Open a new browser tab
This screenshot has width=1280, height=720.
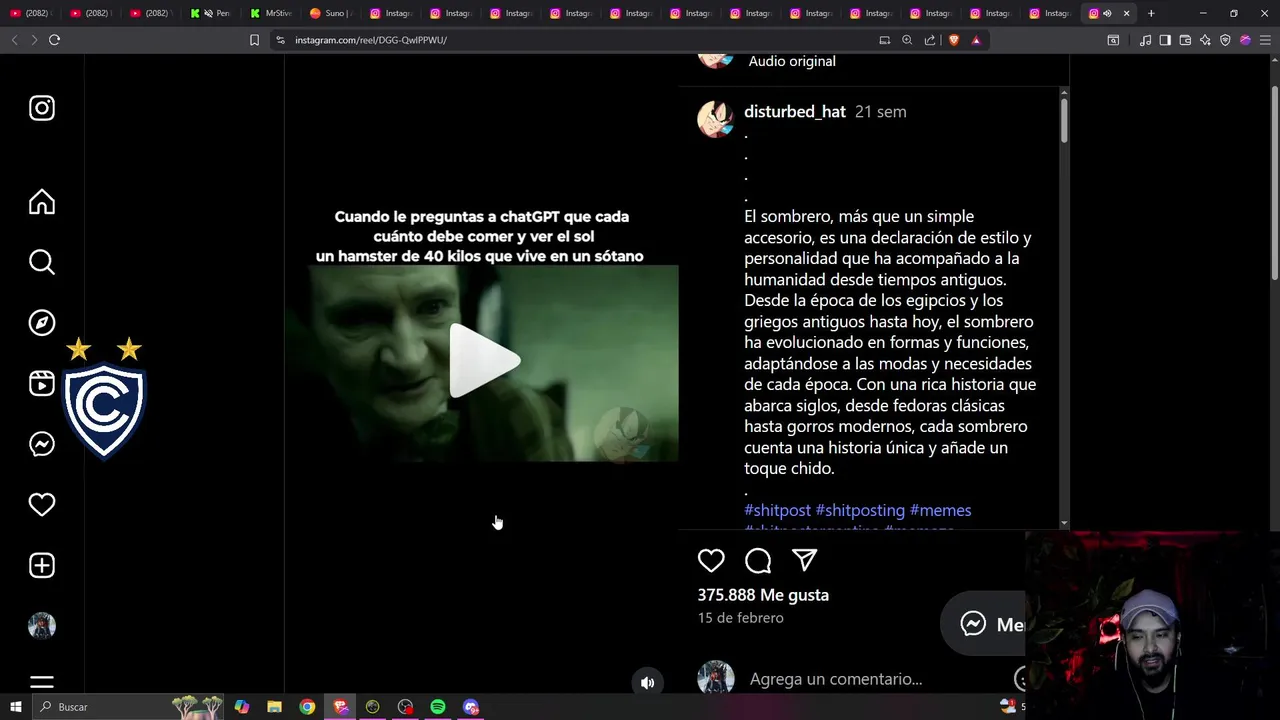click(x=1151, y=13)
